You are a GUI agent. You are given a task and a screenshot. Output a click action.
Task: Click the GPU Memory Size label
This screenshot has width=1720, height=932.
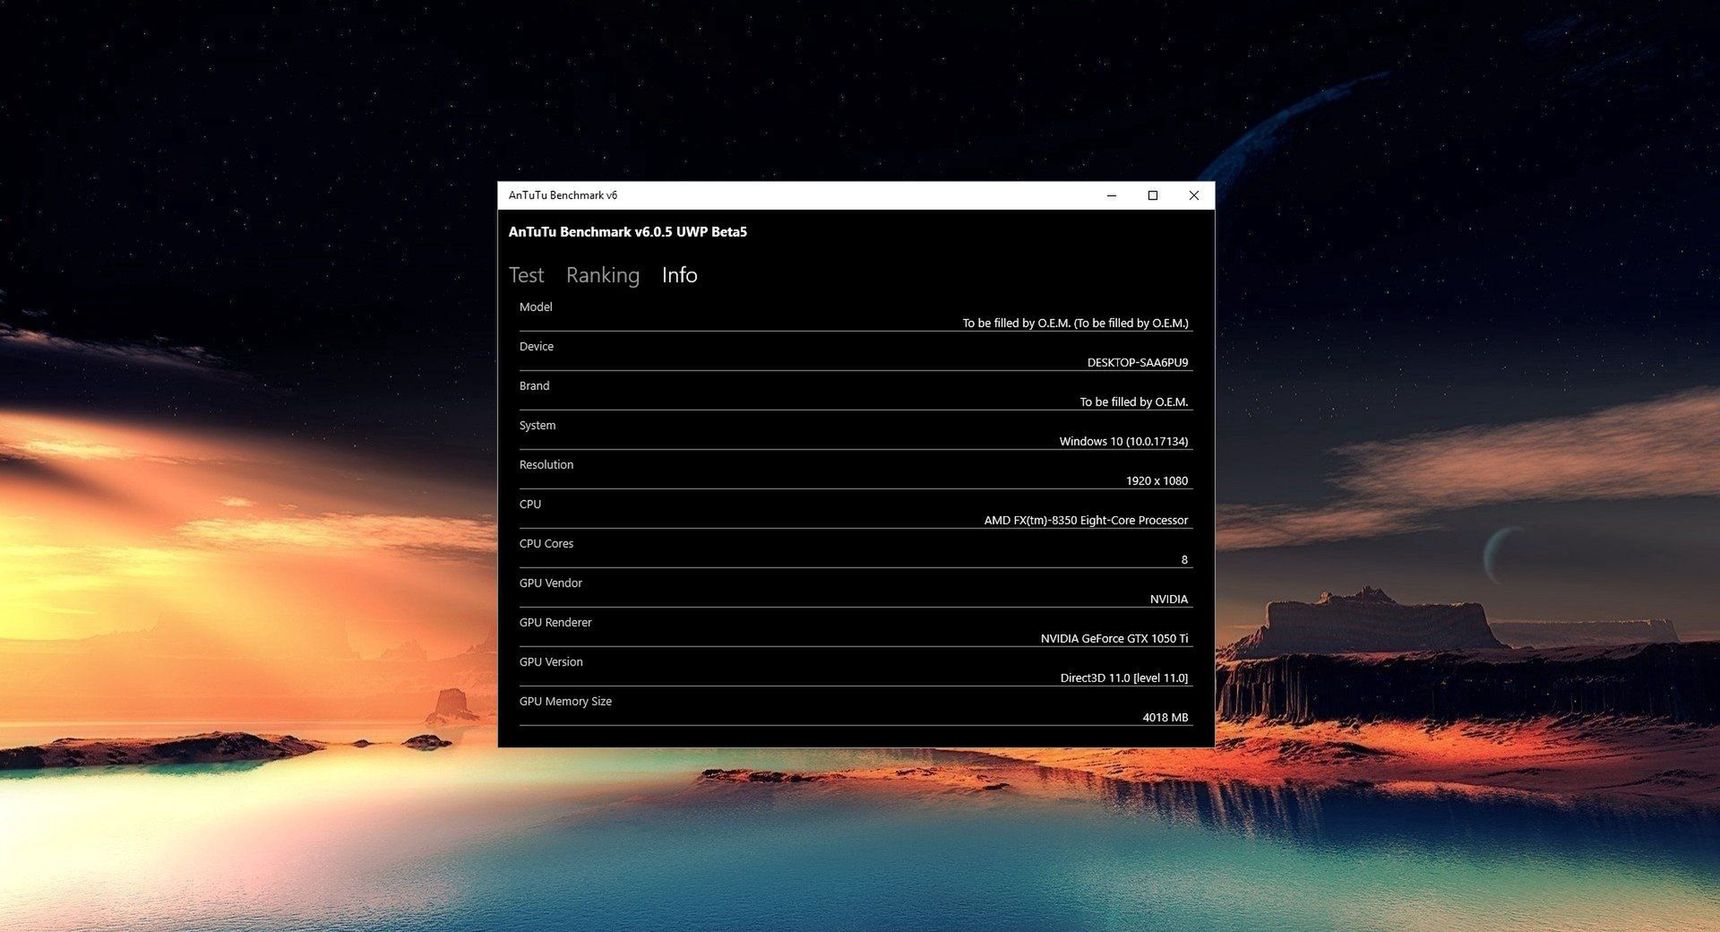565,701
